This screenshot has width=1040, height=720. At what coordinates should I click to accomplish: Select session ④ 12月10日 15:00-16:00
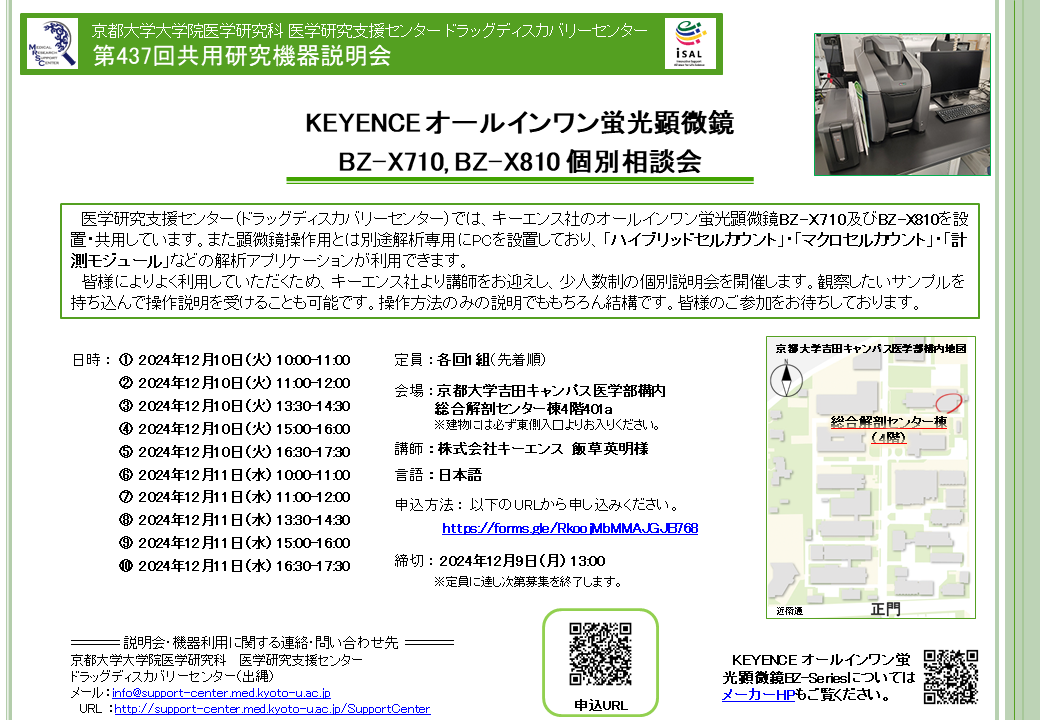(x=235, y=429)
